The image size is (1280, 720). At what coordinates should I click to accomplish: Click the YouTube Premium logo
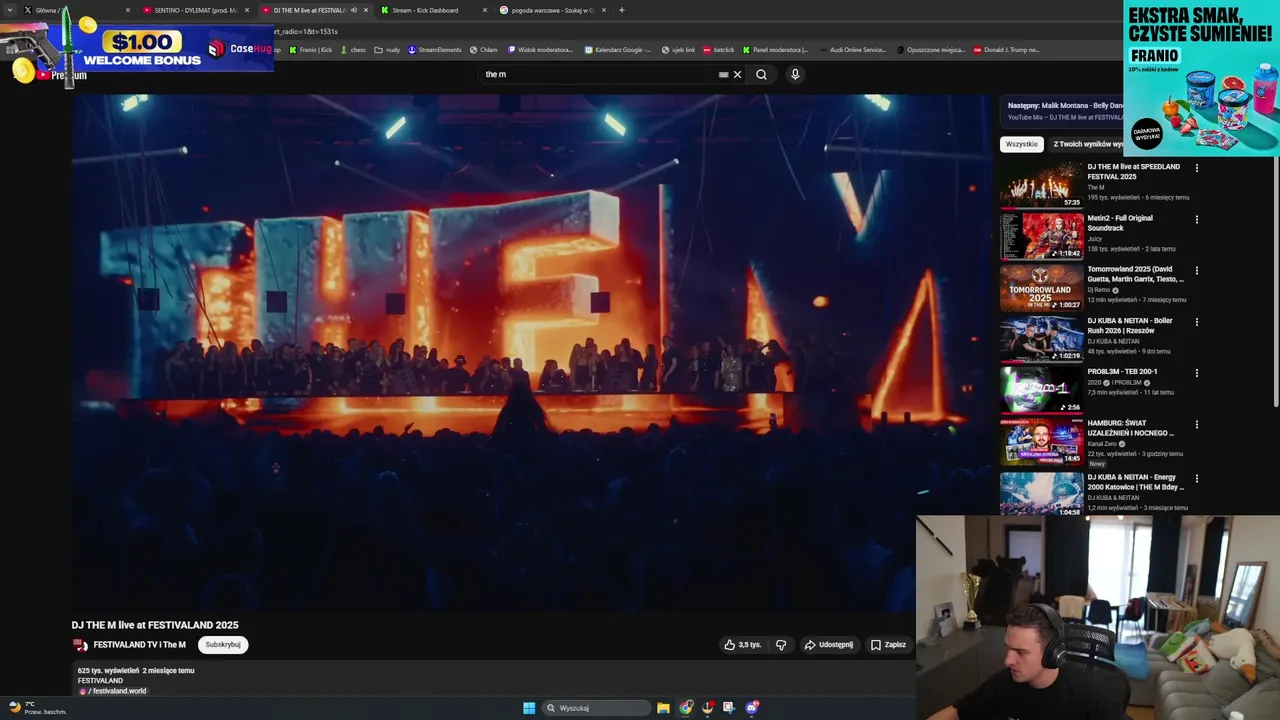point(63,75)
